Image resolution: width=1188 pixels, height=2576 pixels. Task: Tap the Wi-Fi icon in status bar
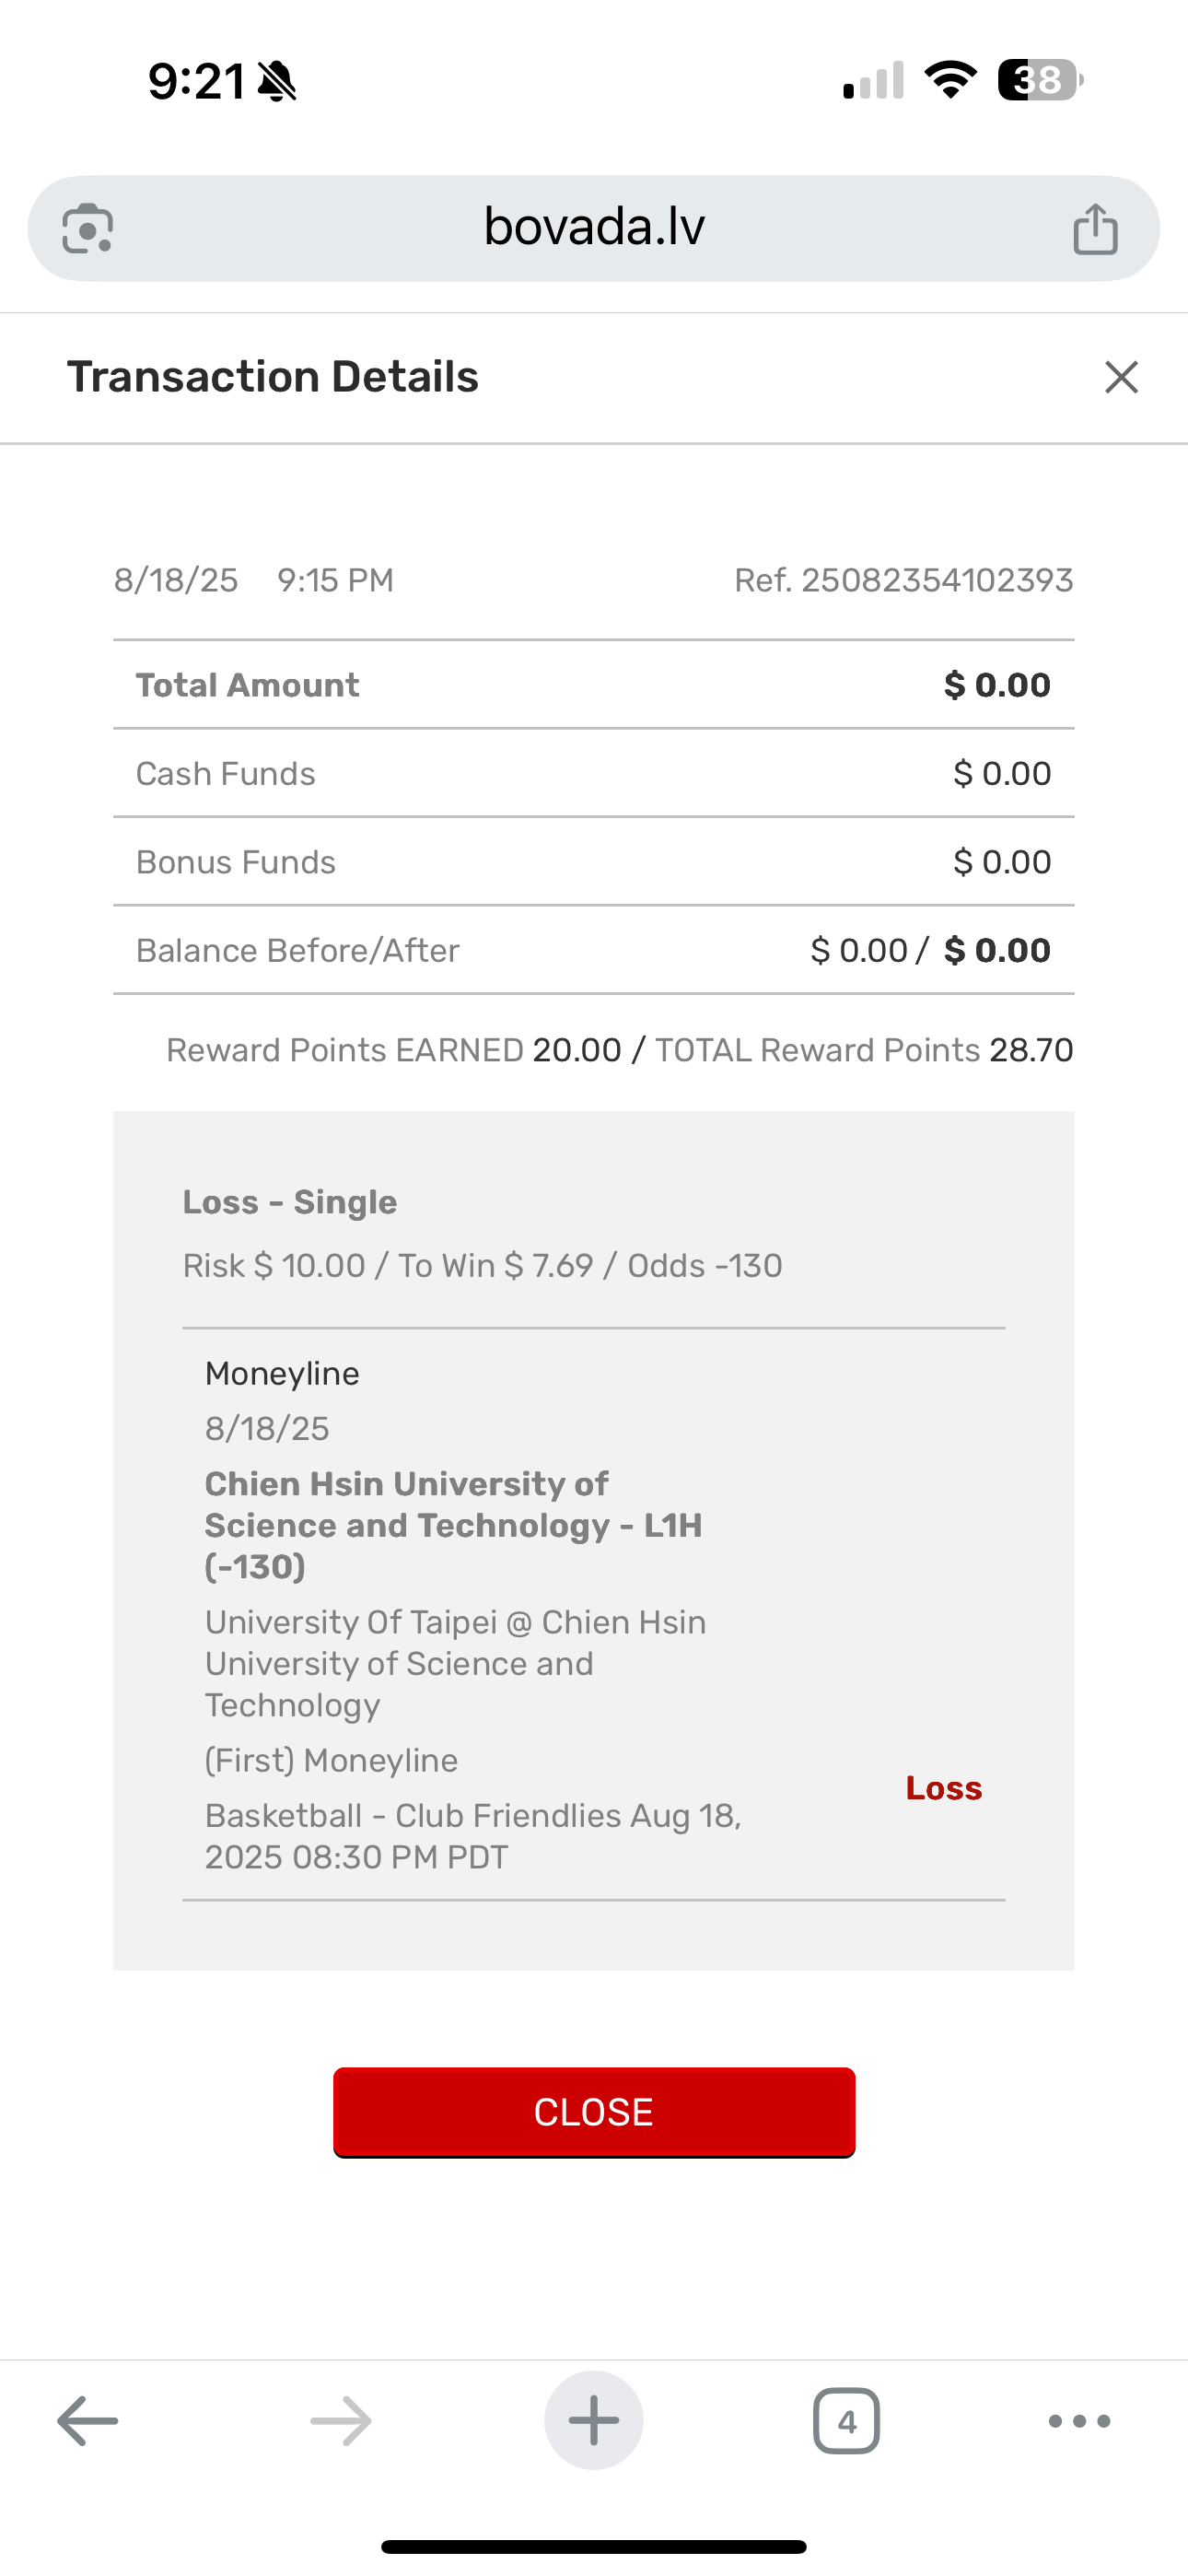point(950,80)
